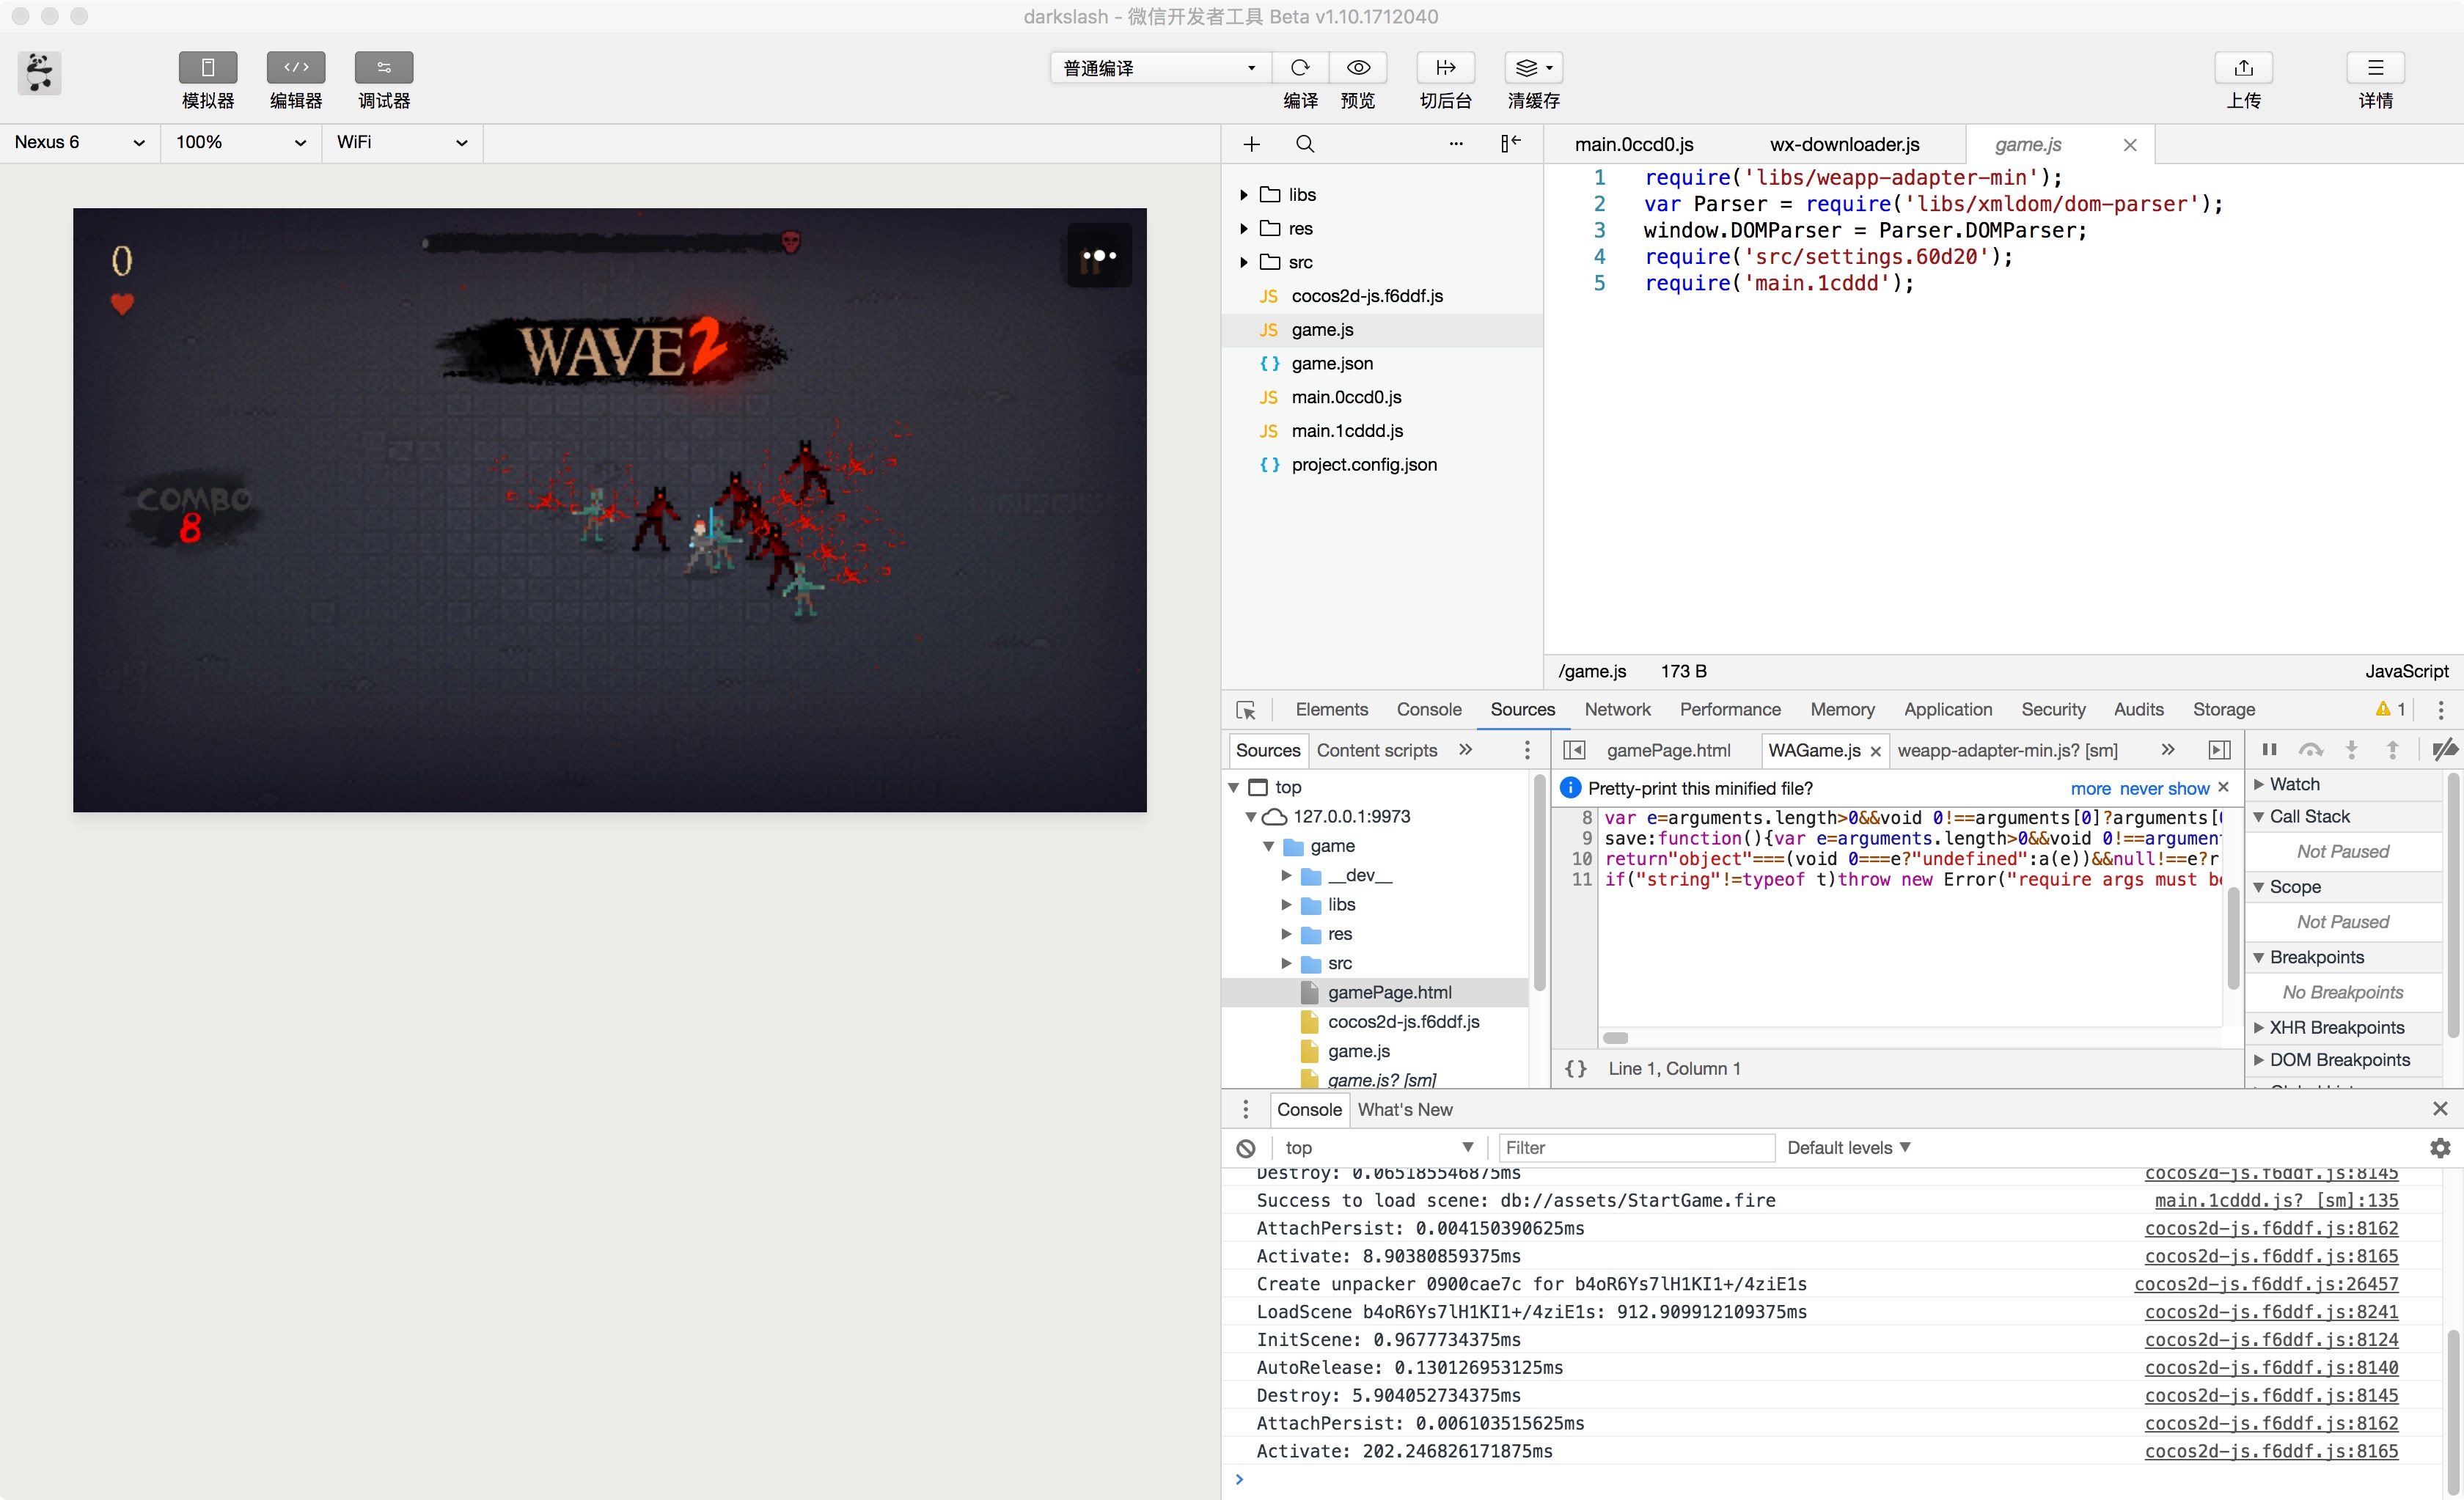Open the Storage devtools tab
This screenshot has height=1500, width=2464.
(2224, 710)
